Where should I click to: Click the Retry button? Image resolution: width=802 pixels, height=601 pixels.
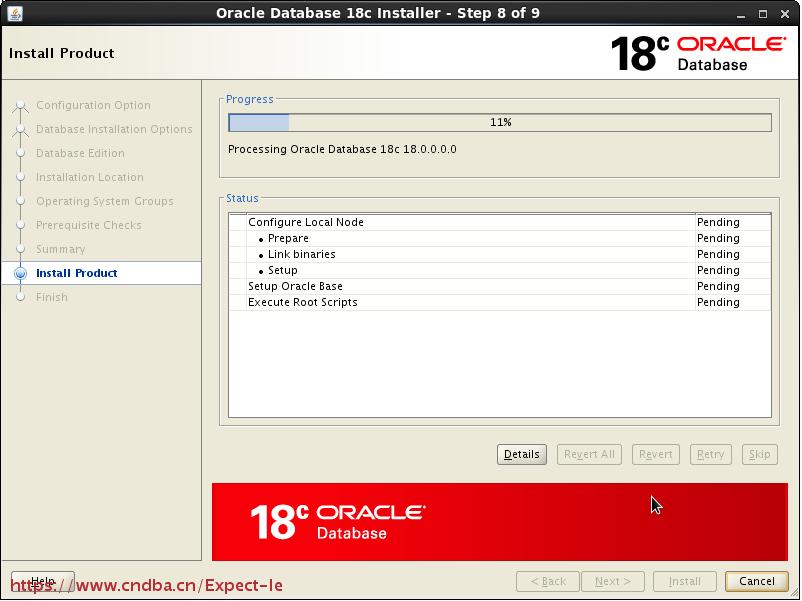click(710, 454)
